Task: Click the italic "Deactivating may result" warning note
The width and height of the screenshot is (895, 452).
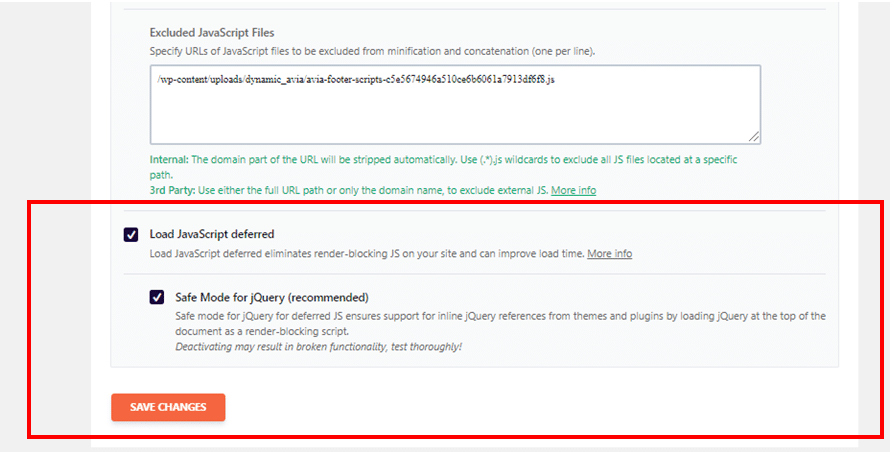Action: [x=318, y=347]
